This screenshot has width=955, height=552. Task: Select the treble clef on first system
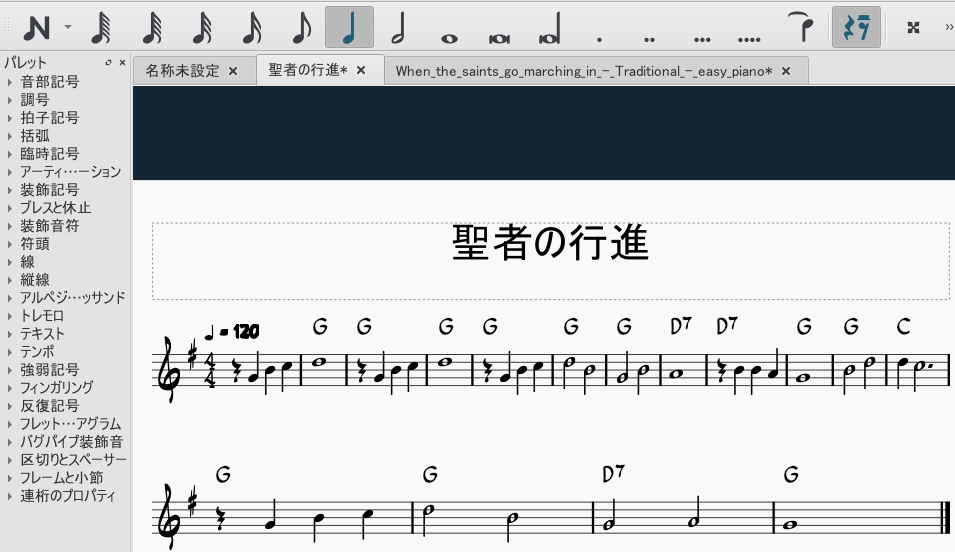point(170,369)
